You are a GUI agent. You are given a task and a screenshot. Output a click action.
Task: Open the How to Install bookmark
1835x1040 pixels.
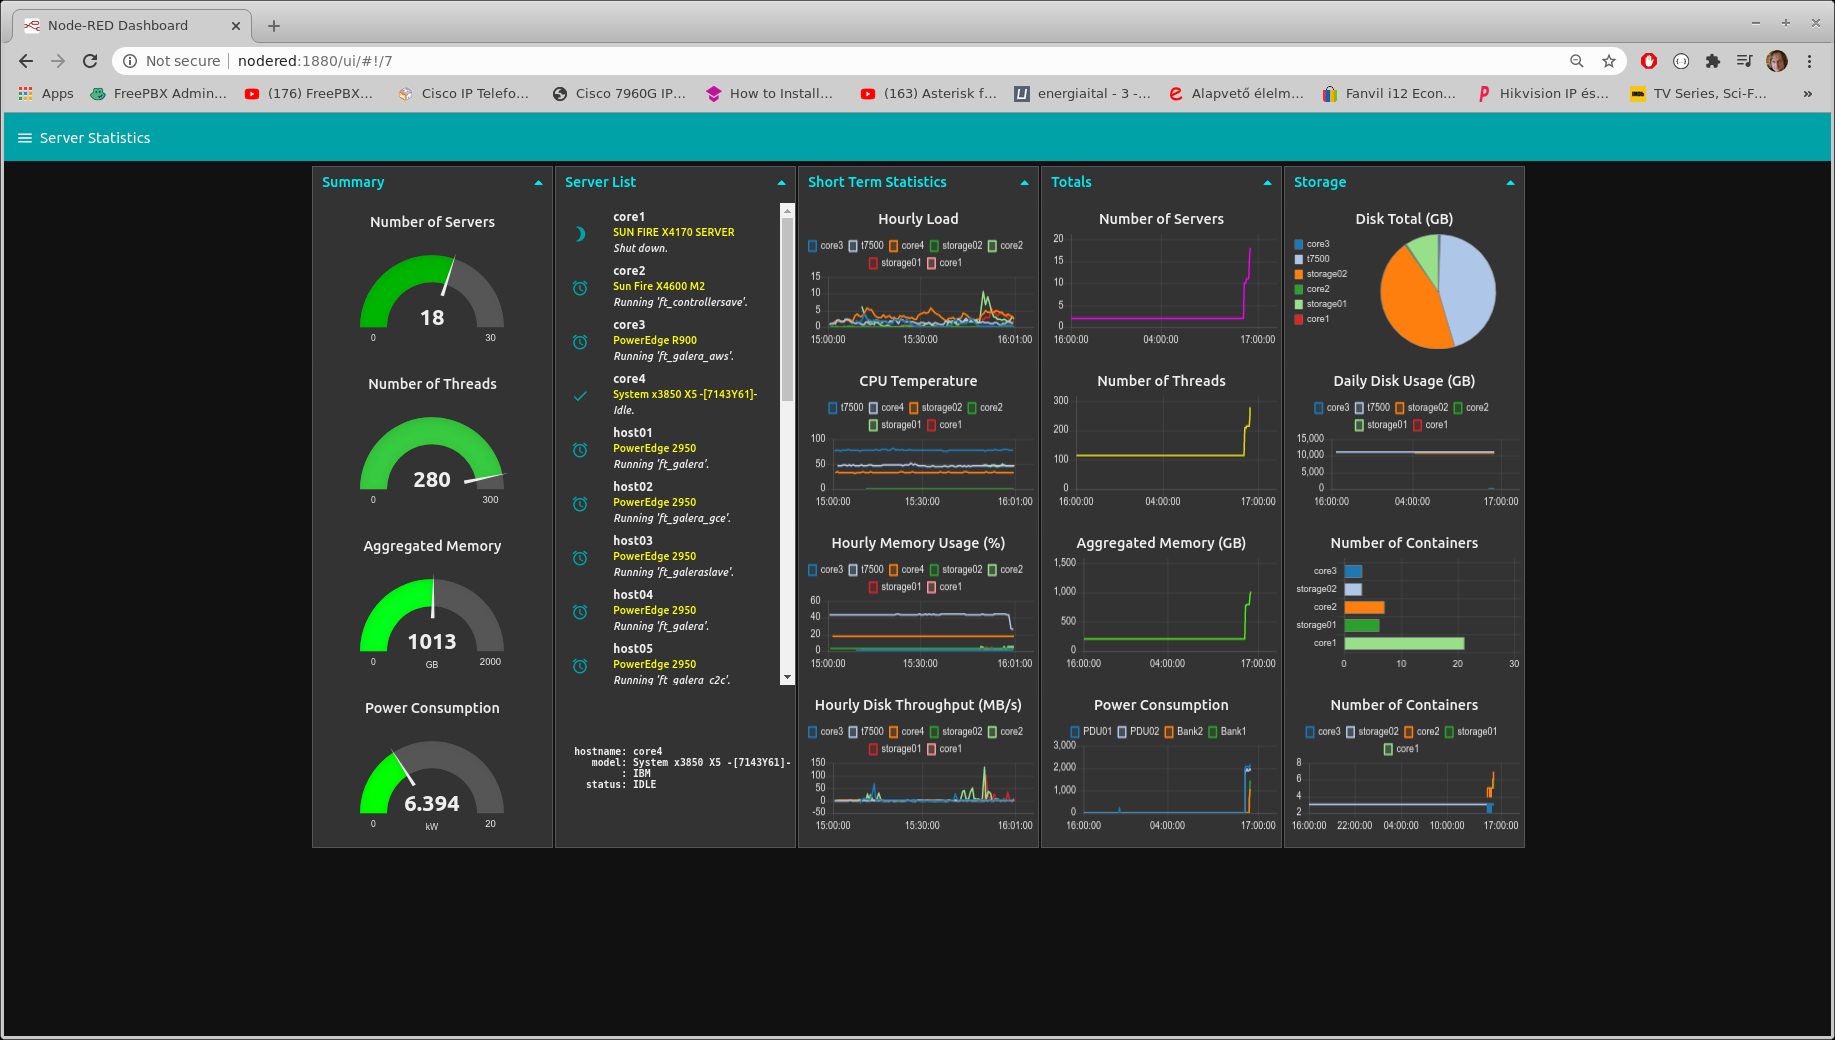tap(770, 93)
